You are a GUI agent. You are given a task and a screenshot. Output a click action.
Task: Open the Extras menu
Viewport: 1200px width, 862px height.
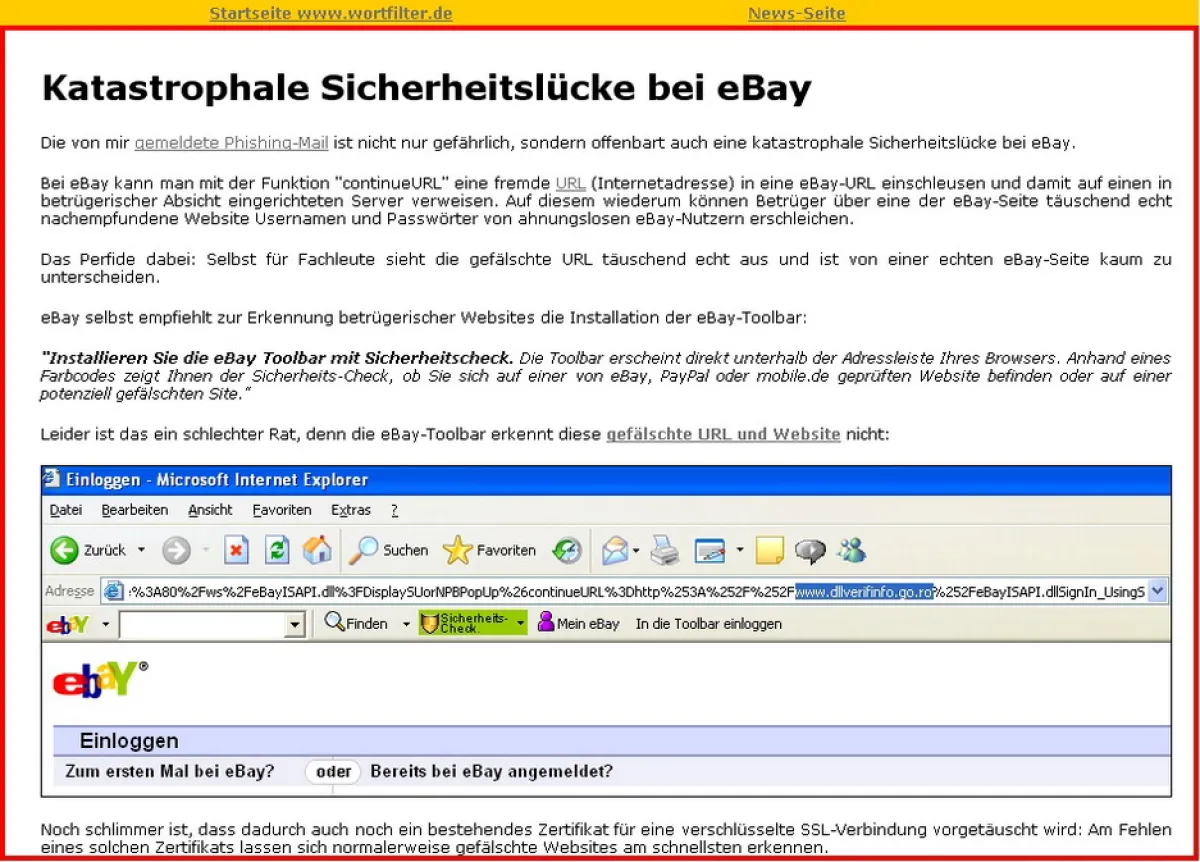350,510
